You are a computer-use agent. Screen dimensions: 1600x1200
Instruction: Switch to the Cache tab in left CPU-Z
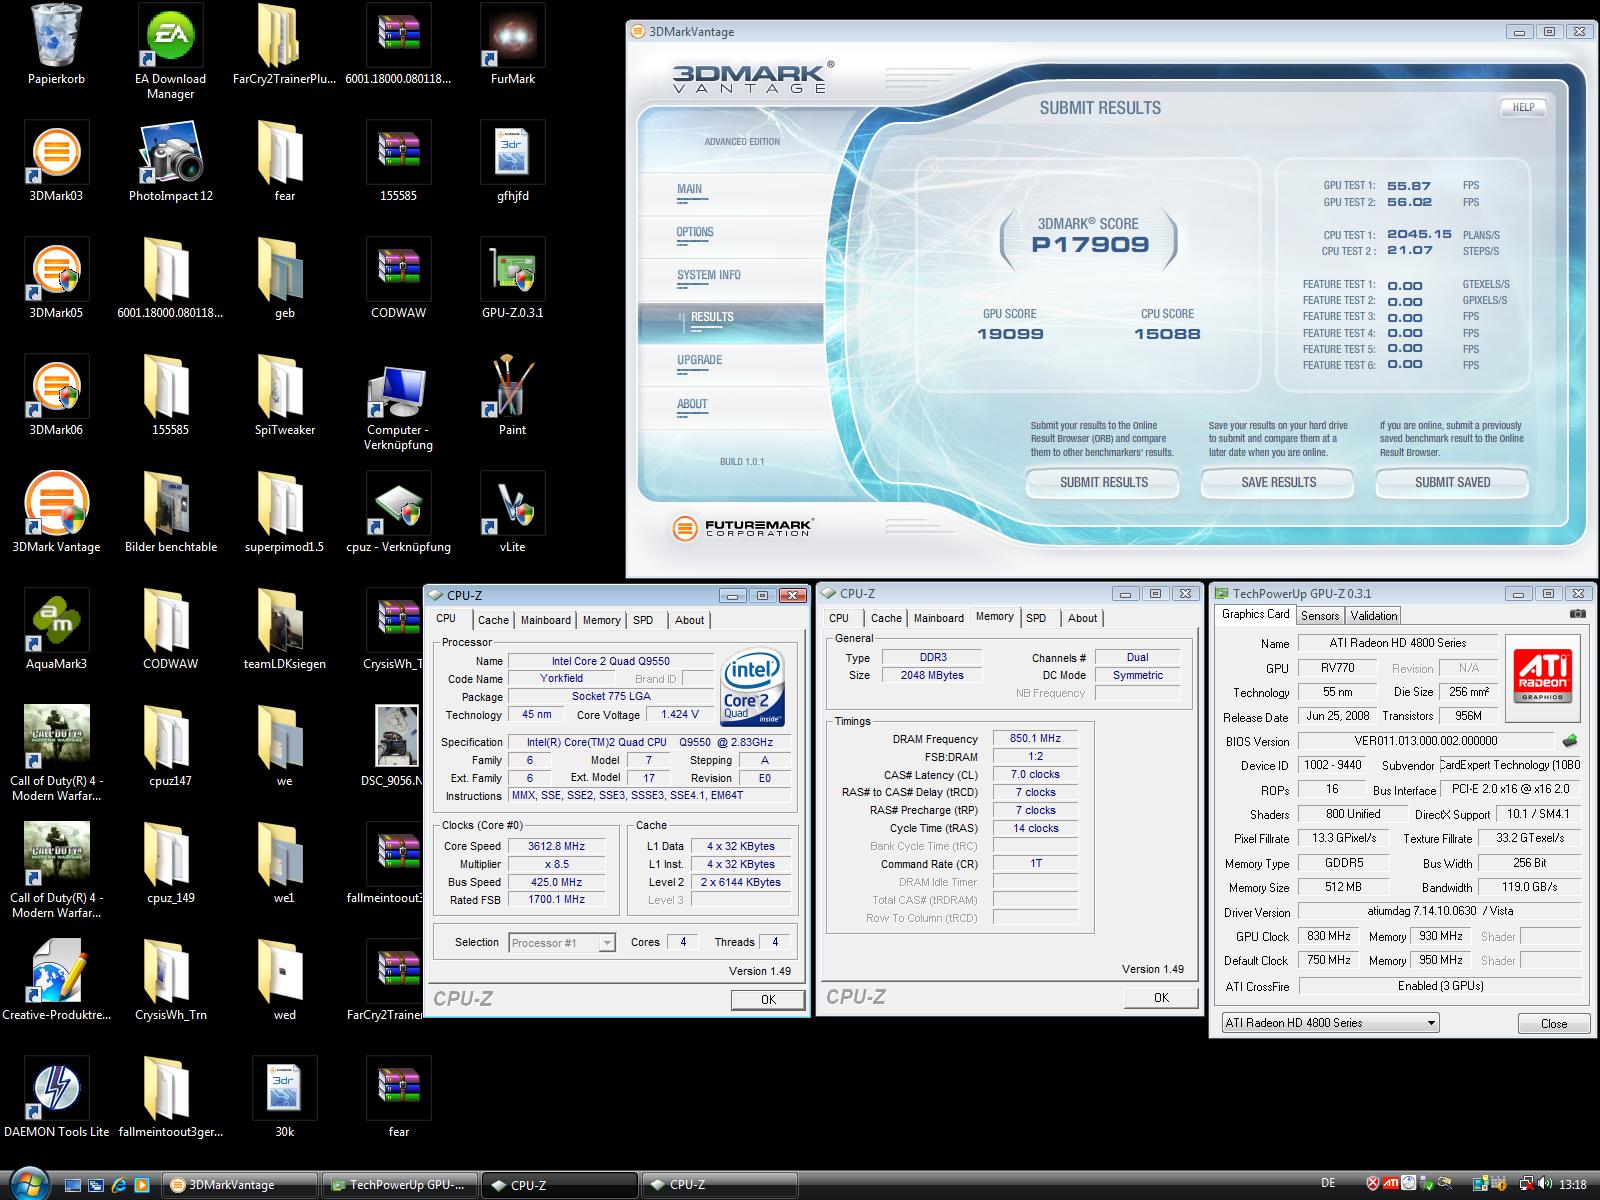click(493, 620)
